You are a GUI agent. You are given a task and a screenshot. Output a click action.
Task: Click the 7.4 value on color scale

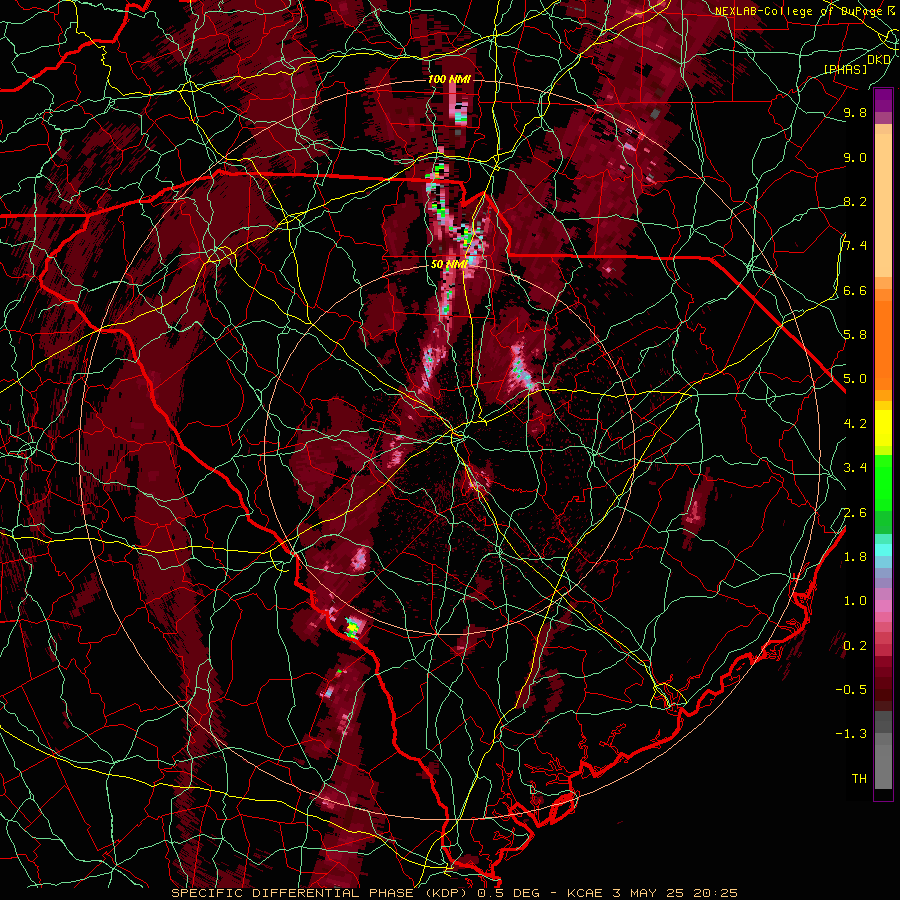point(855,246)
